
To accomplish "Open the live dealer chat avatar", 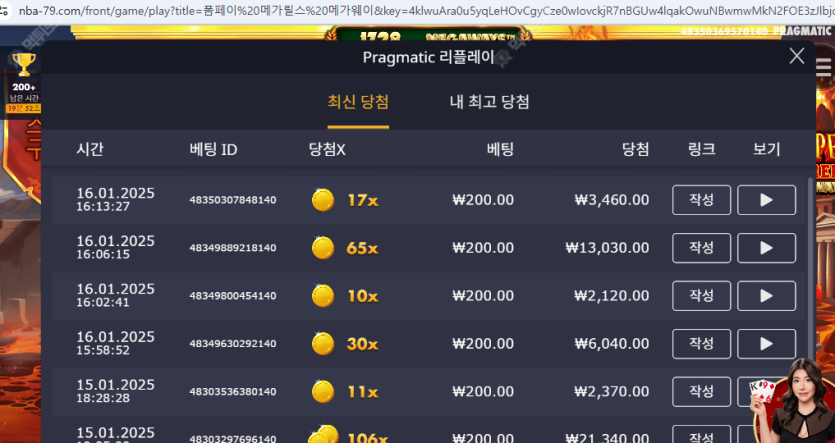I will [793, 402].
